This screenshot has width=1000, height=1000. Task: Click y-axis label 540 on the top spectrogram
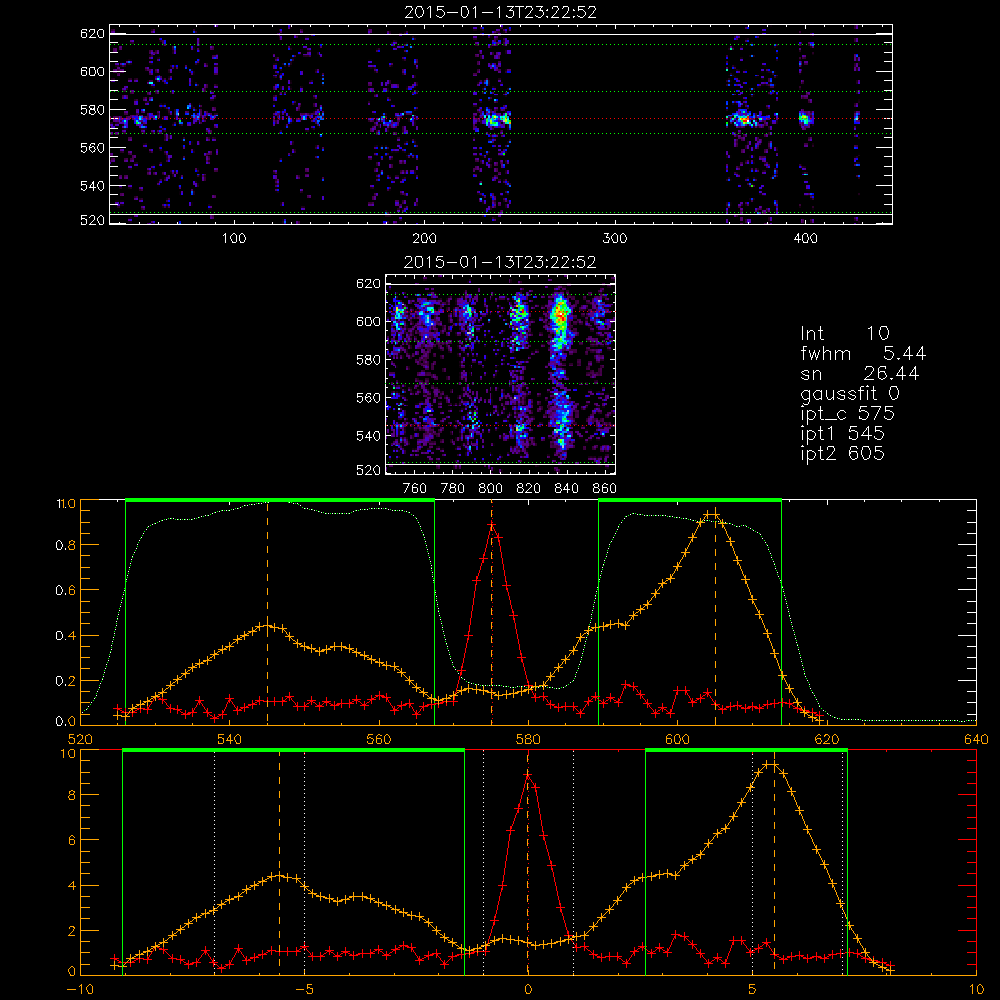click(92, 186)
